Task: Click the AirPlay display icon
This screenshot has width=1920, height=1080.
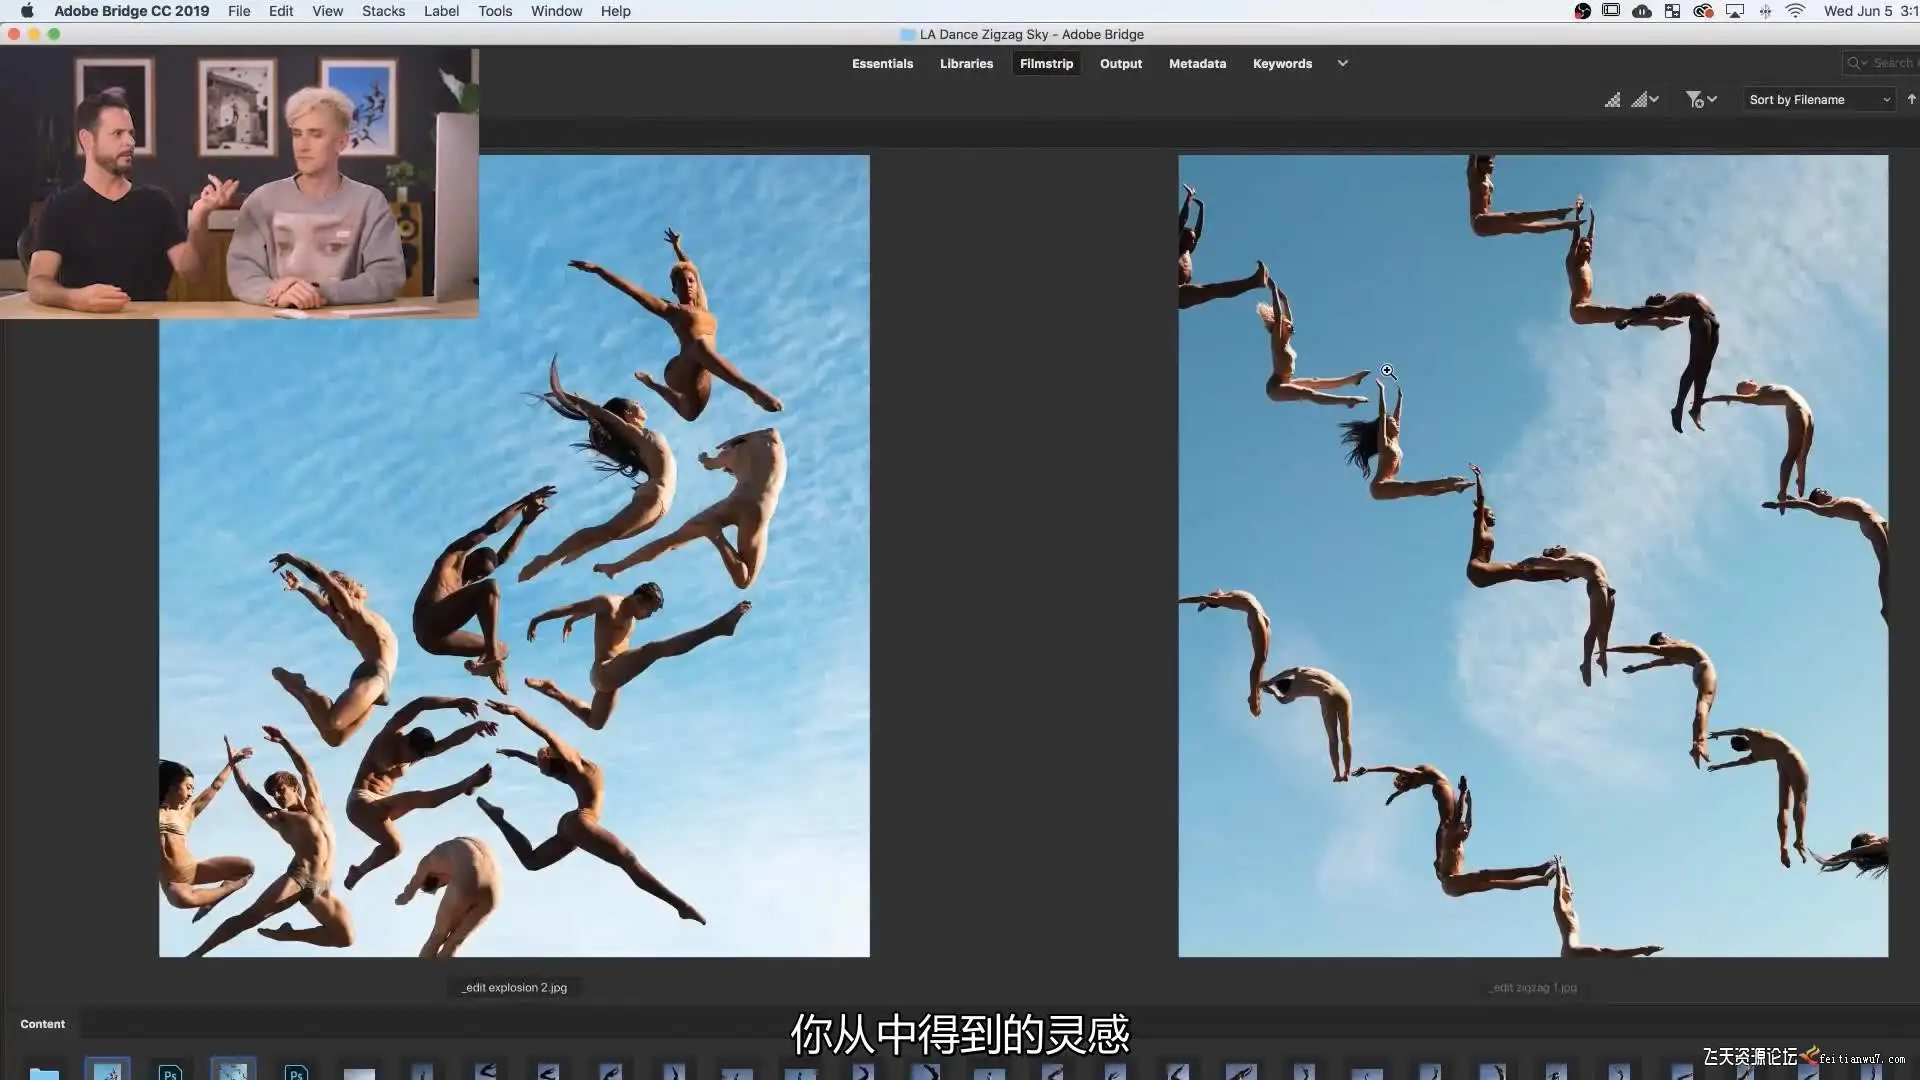Action: pyautogui.click(x=1735, y=11)
